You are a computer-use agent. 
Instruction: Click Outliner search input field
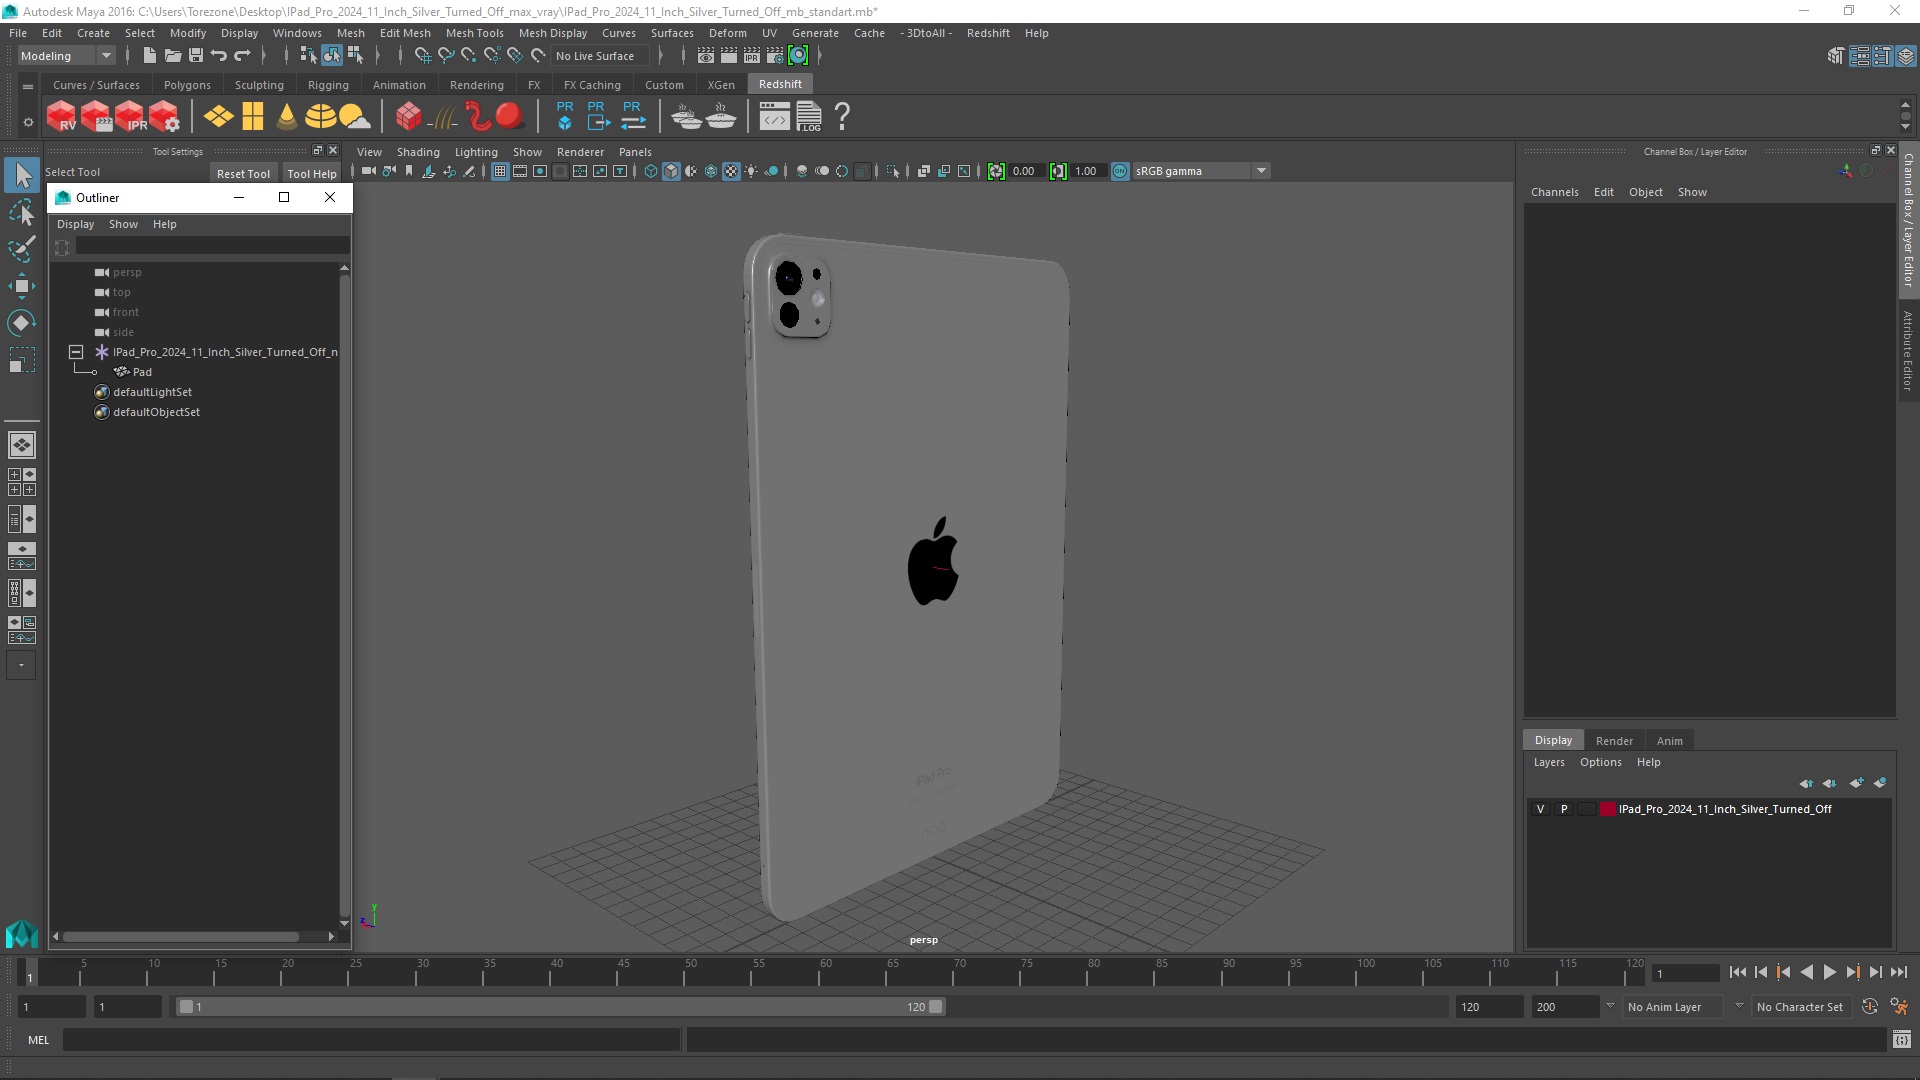pos(212,246)
